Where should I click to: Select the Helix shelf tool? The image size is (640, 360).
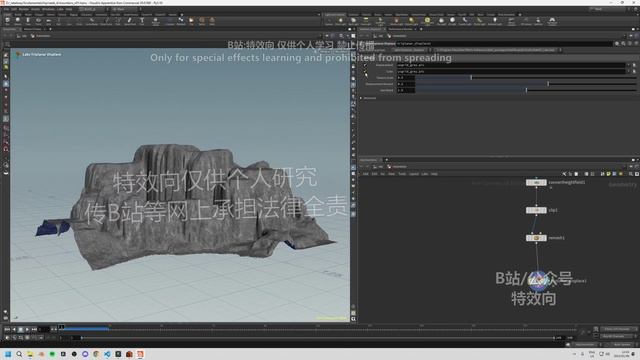[x=212, y=21]
